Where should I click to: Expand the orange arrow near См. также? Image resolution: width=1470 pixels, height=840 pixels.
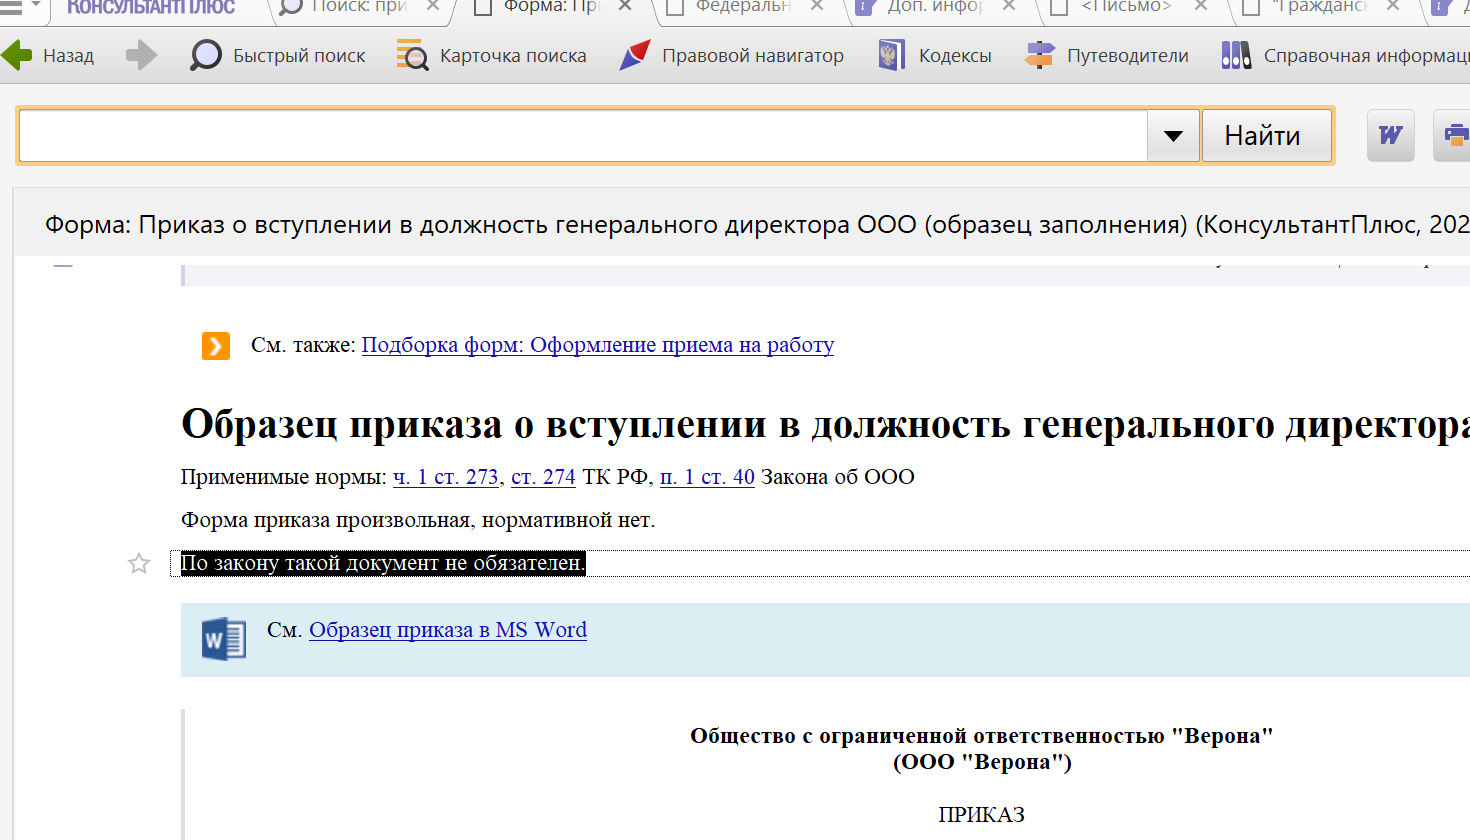(216, 346)
